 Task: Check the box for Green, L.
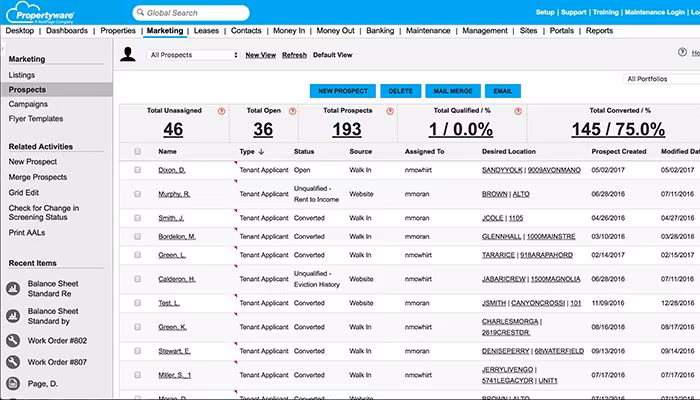click(x=138, y=255)
